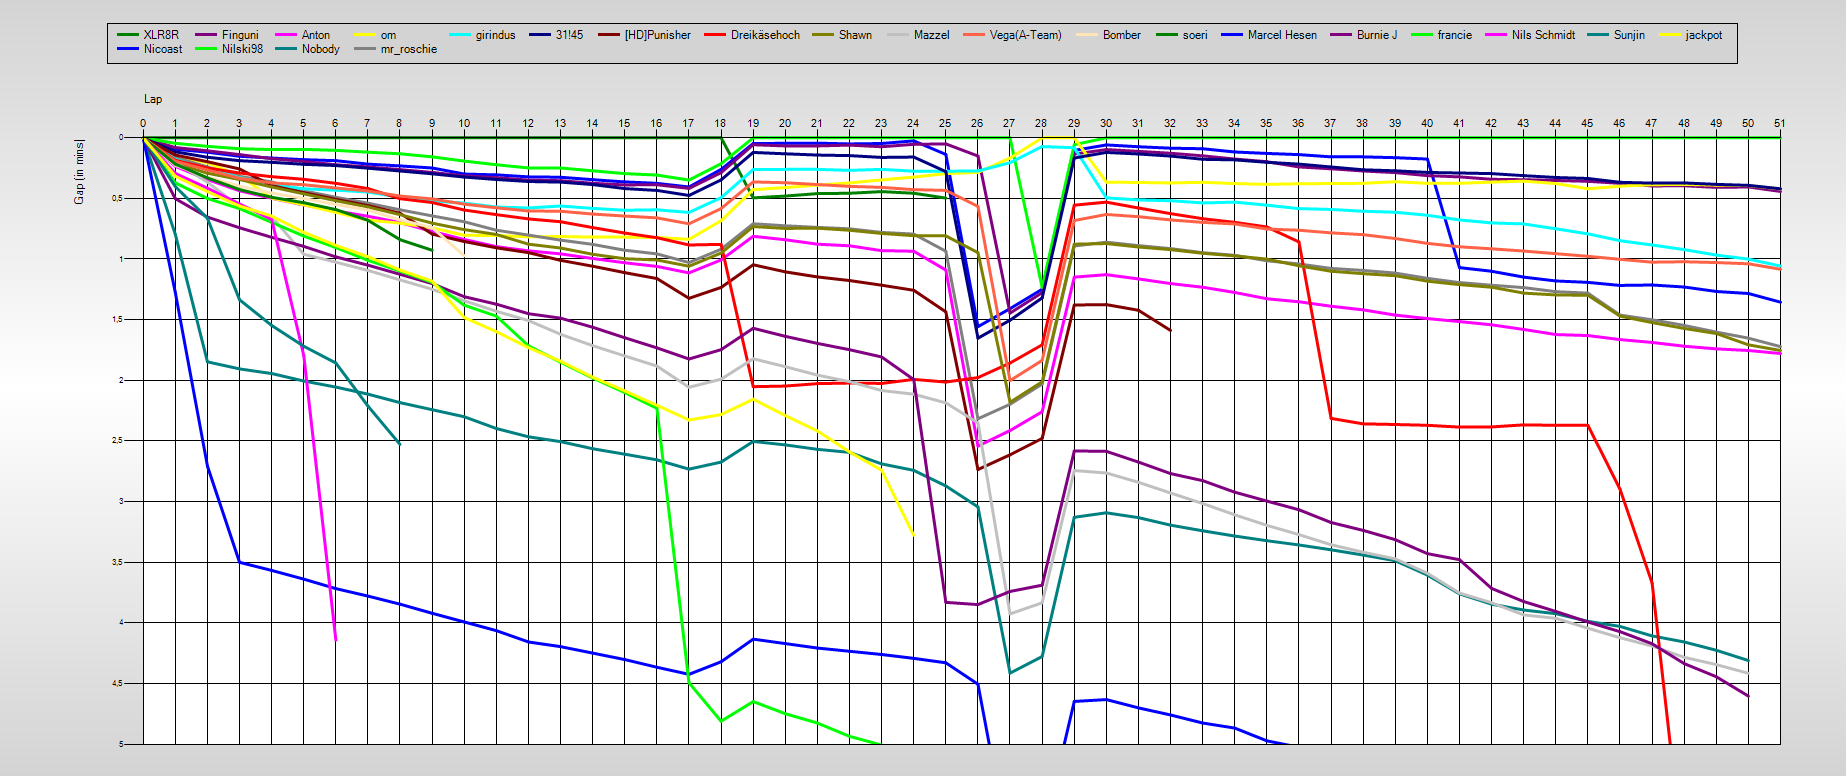Image resolution: width=1846 pixels, height=776 pixels.
Task: Click the dark green line swatch beside XLR8R
Action: pos(127,35)
